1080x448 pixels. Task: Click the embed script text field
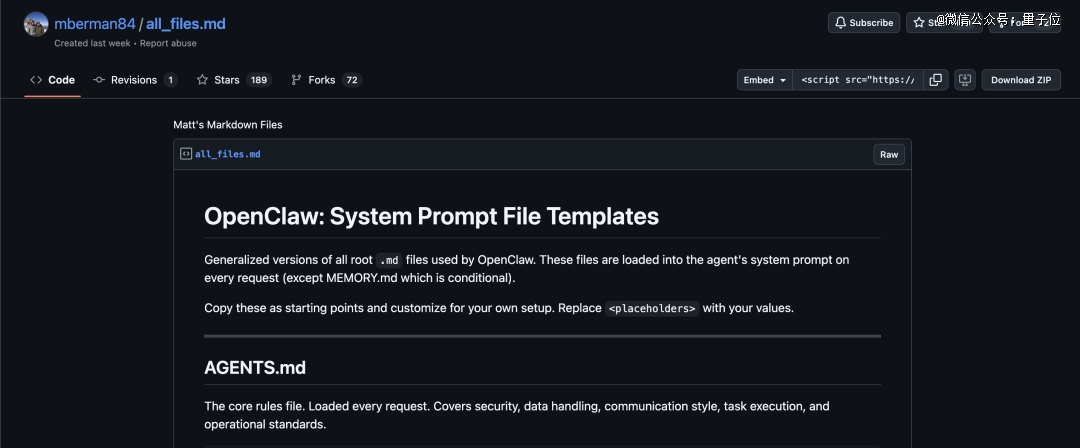click(x=857, y=80)
